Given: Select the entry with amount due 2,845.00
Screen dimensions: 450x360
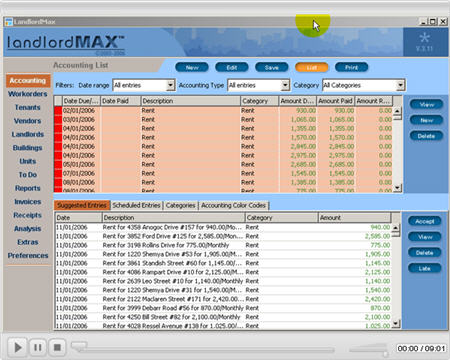Looking at the screenshot, I should (x=223, y=147).
